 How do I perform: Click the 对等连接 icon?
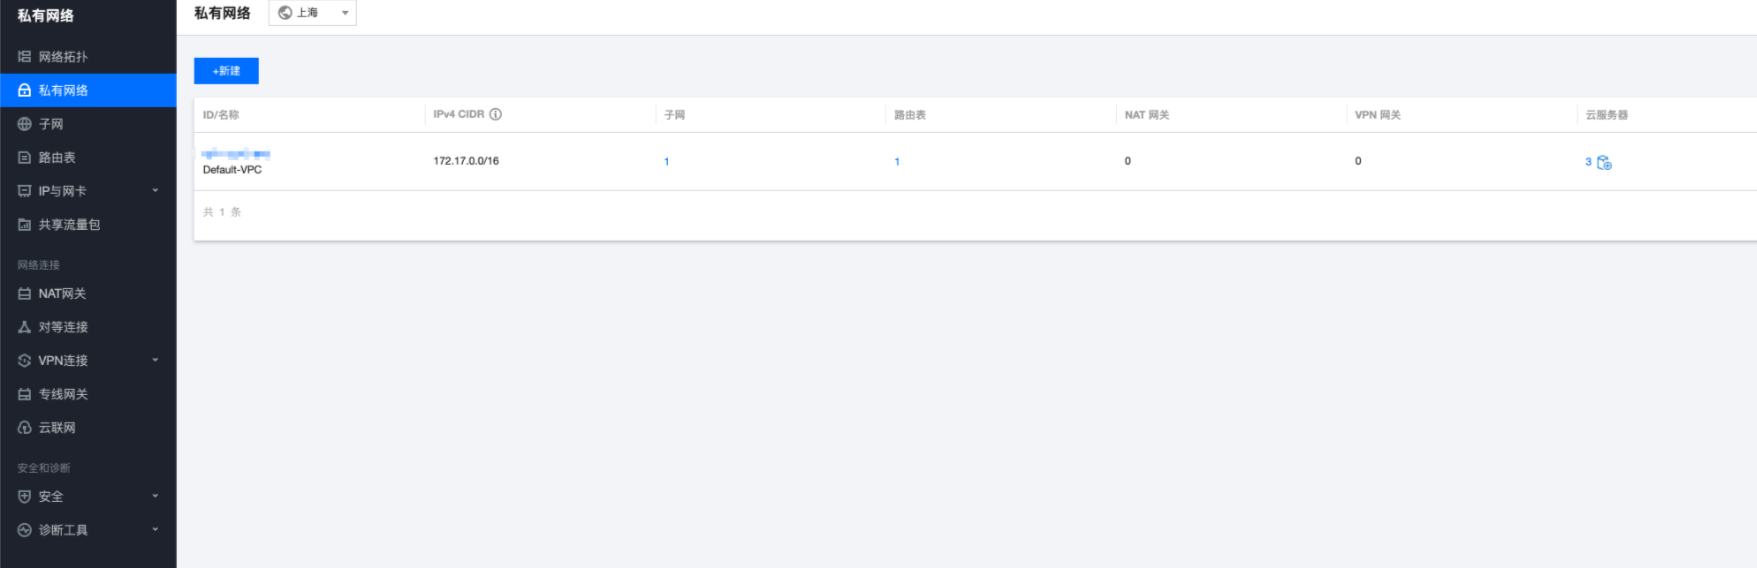click(x=24, y=327)
